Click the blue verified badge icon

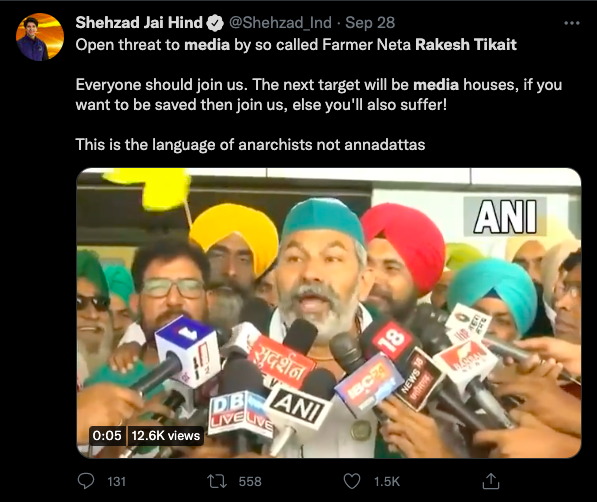click(215, 23)
